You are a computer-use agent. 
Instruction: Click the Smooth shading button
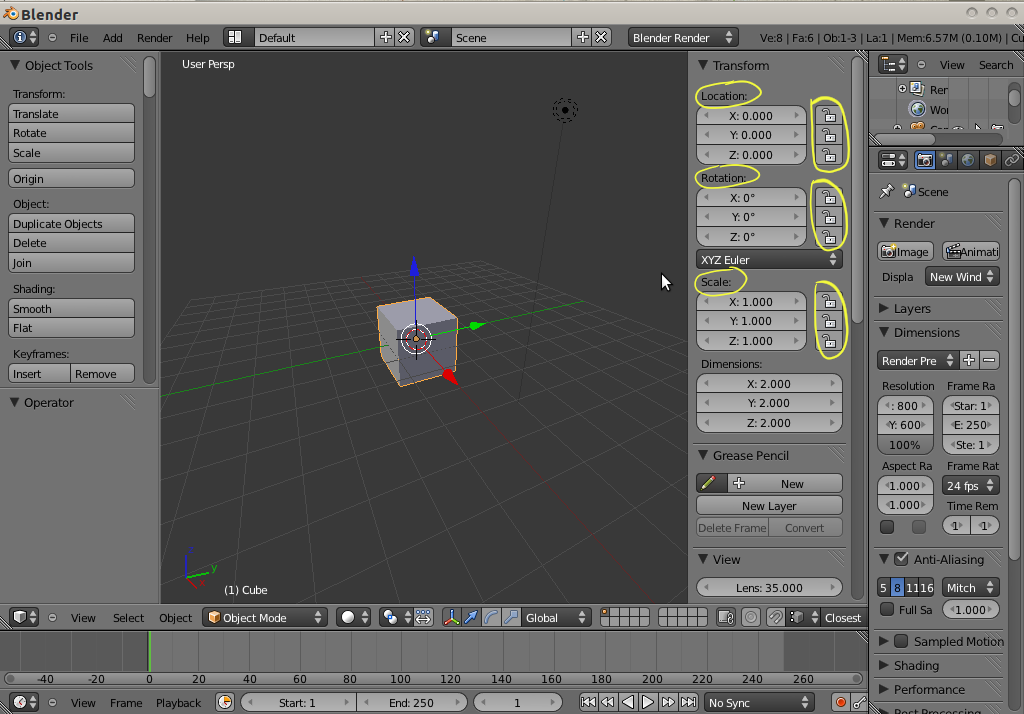tap(71, 308)
